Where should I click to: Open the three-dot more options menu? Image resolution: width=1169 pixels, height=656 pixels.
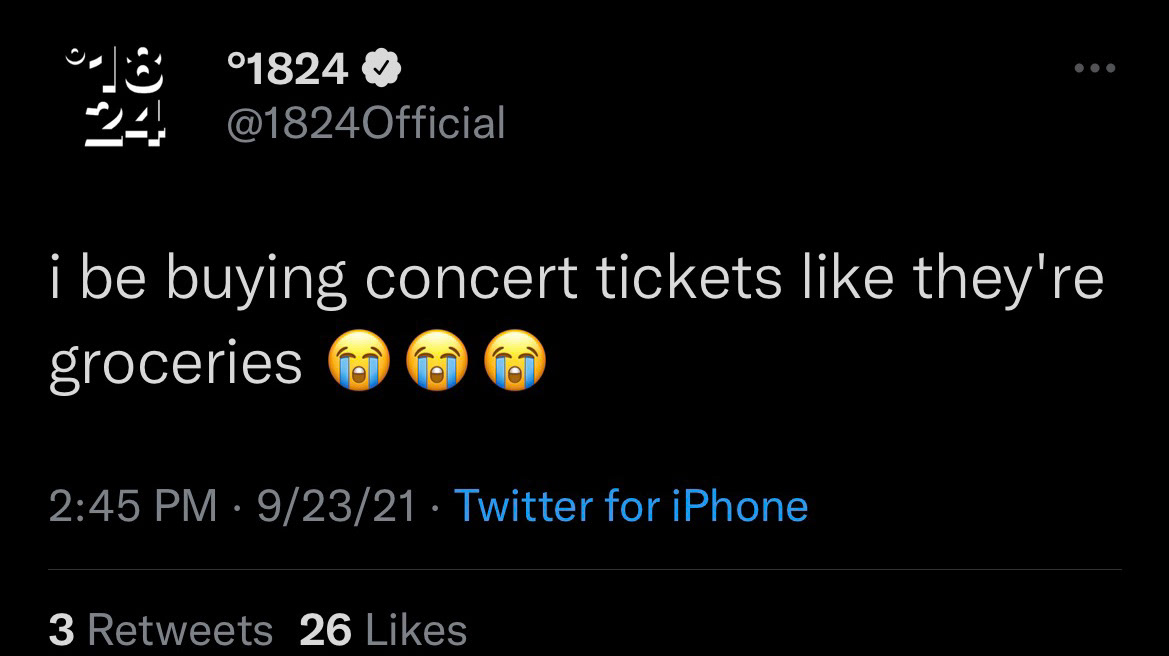pos(1093,68)
